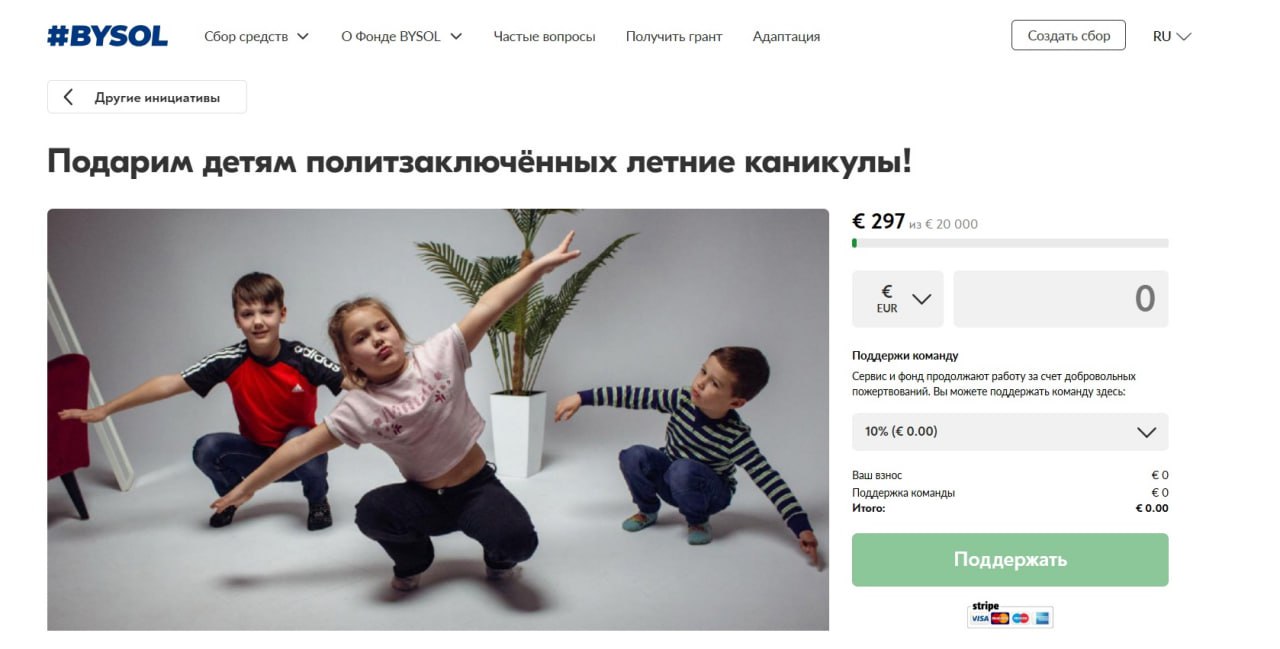
Task: Click the back arrow in Другие инициативы
Action: pyautogui.click(x=68, y=97)
